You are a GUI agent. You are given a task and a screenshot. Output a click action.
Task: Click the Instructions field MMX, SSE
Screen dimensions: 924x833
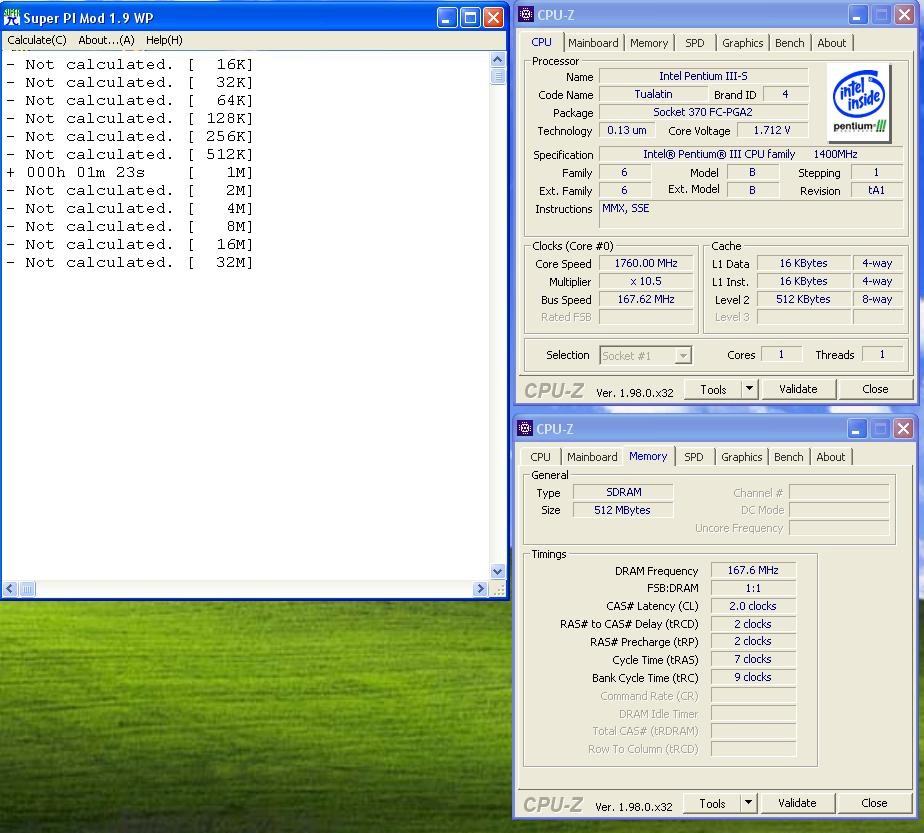(751, 214)
